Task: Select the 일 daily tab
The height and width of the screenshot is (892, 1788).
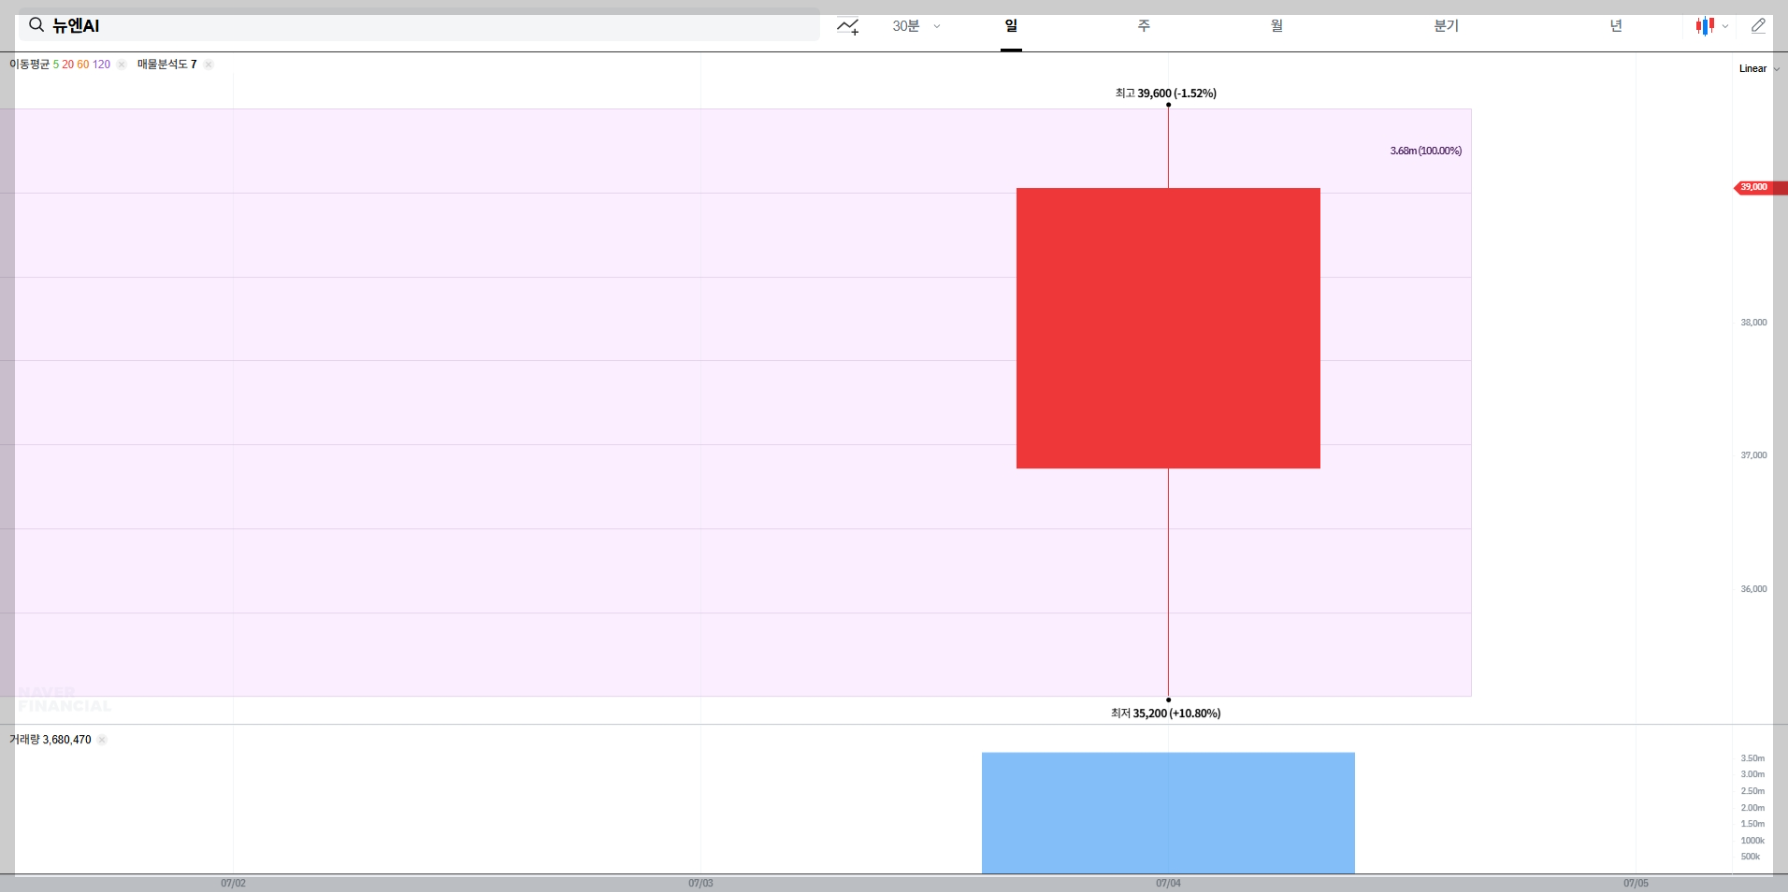Action: tap(1011, 26)
